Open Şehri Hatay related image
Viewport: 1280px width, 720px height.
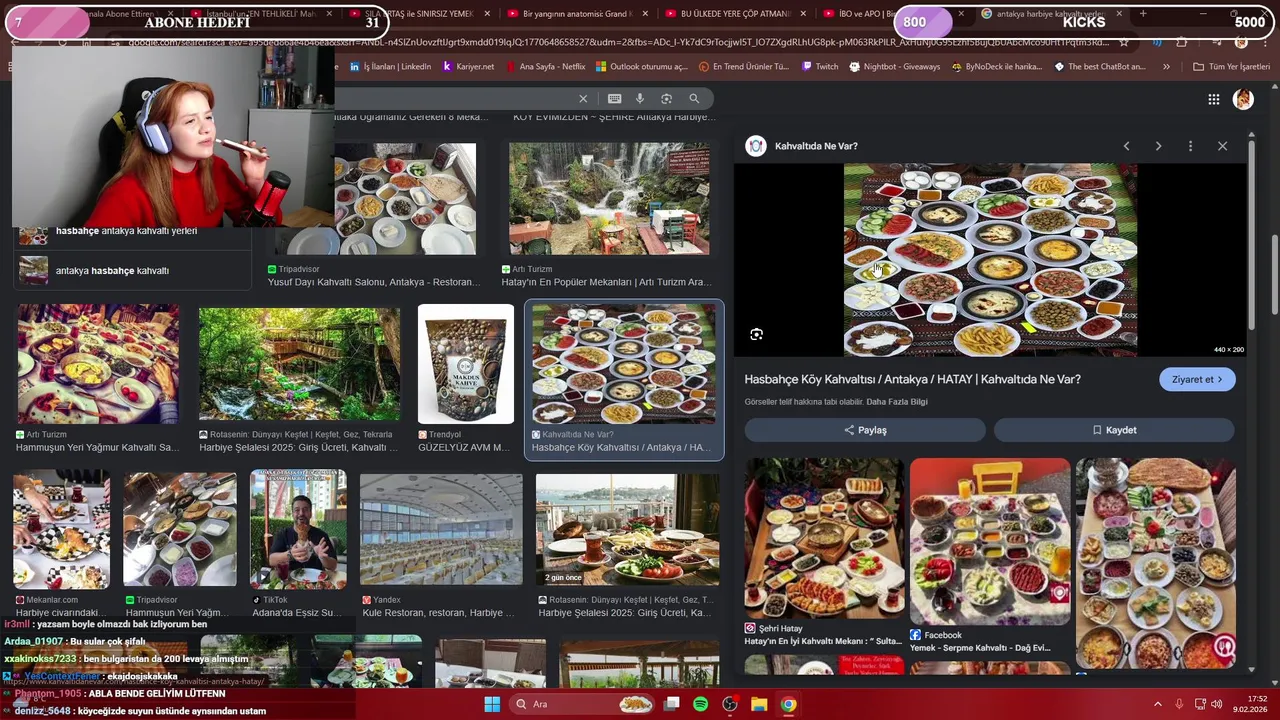click(824, 538)
